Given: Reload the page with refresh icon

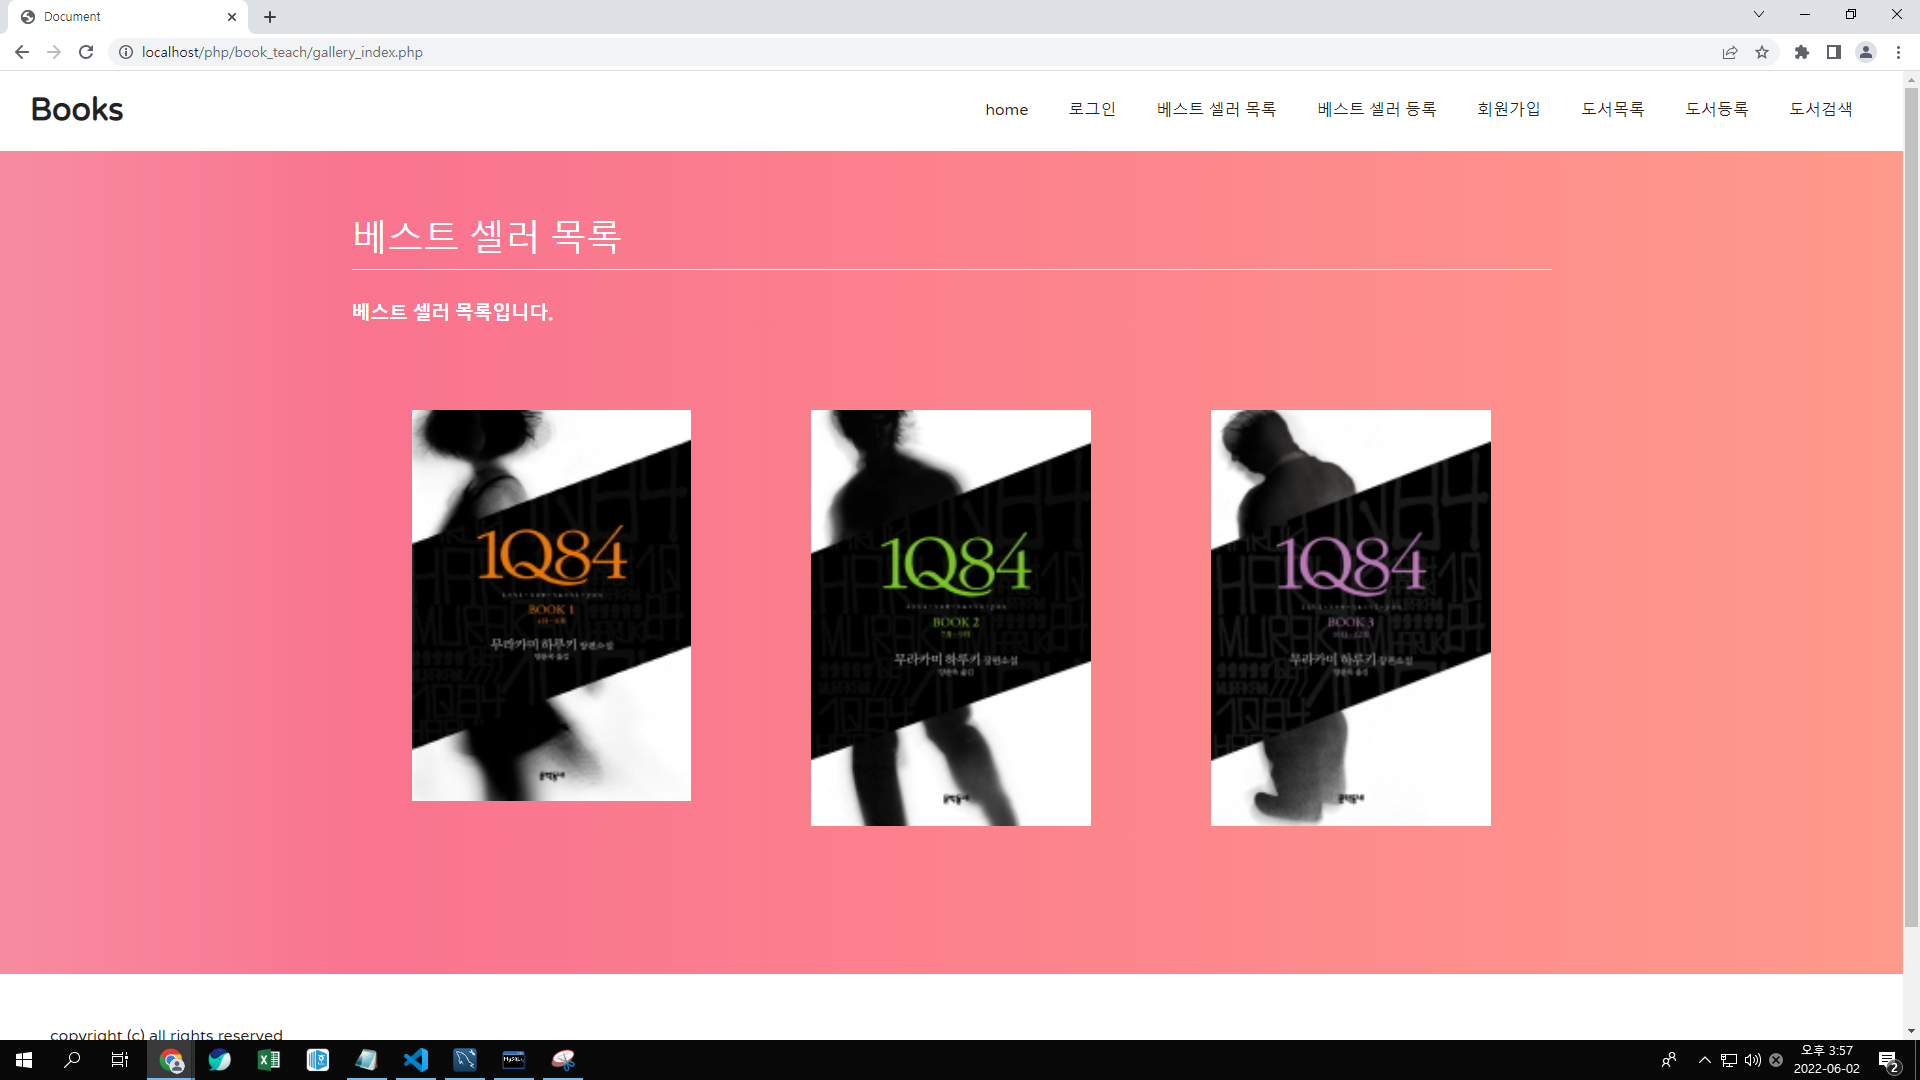Looking at the screenshot, I should 86,52.
